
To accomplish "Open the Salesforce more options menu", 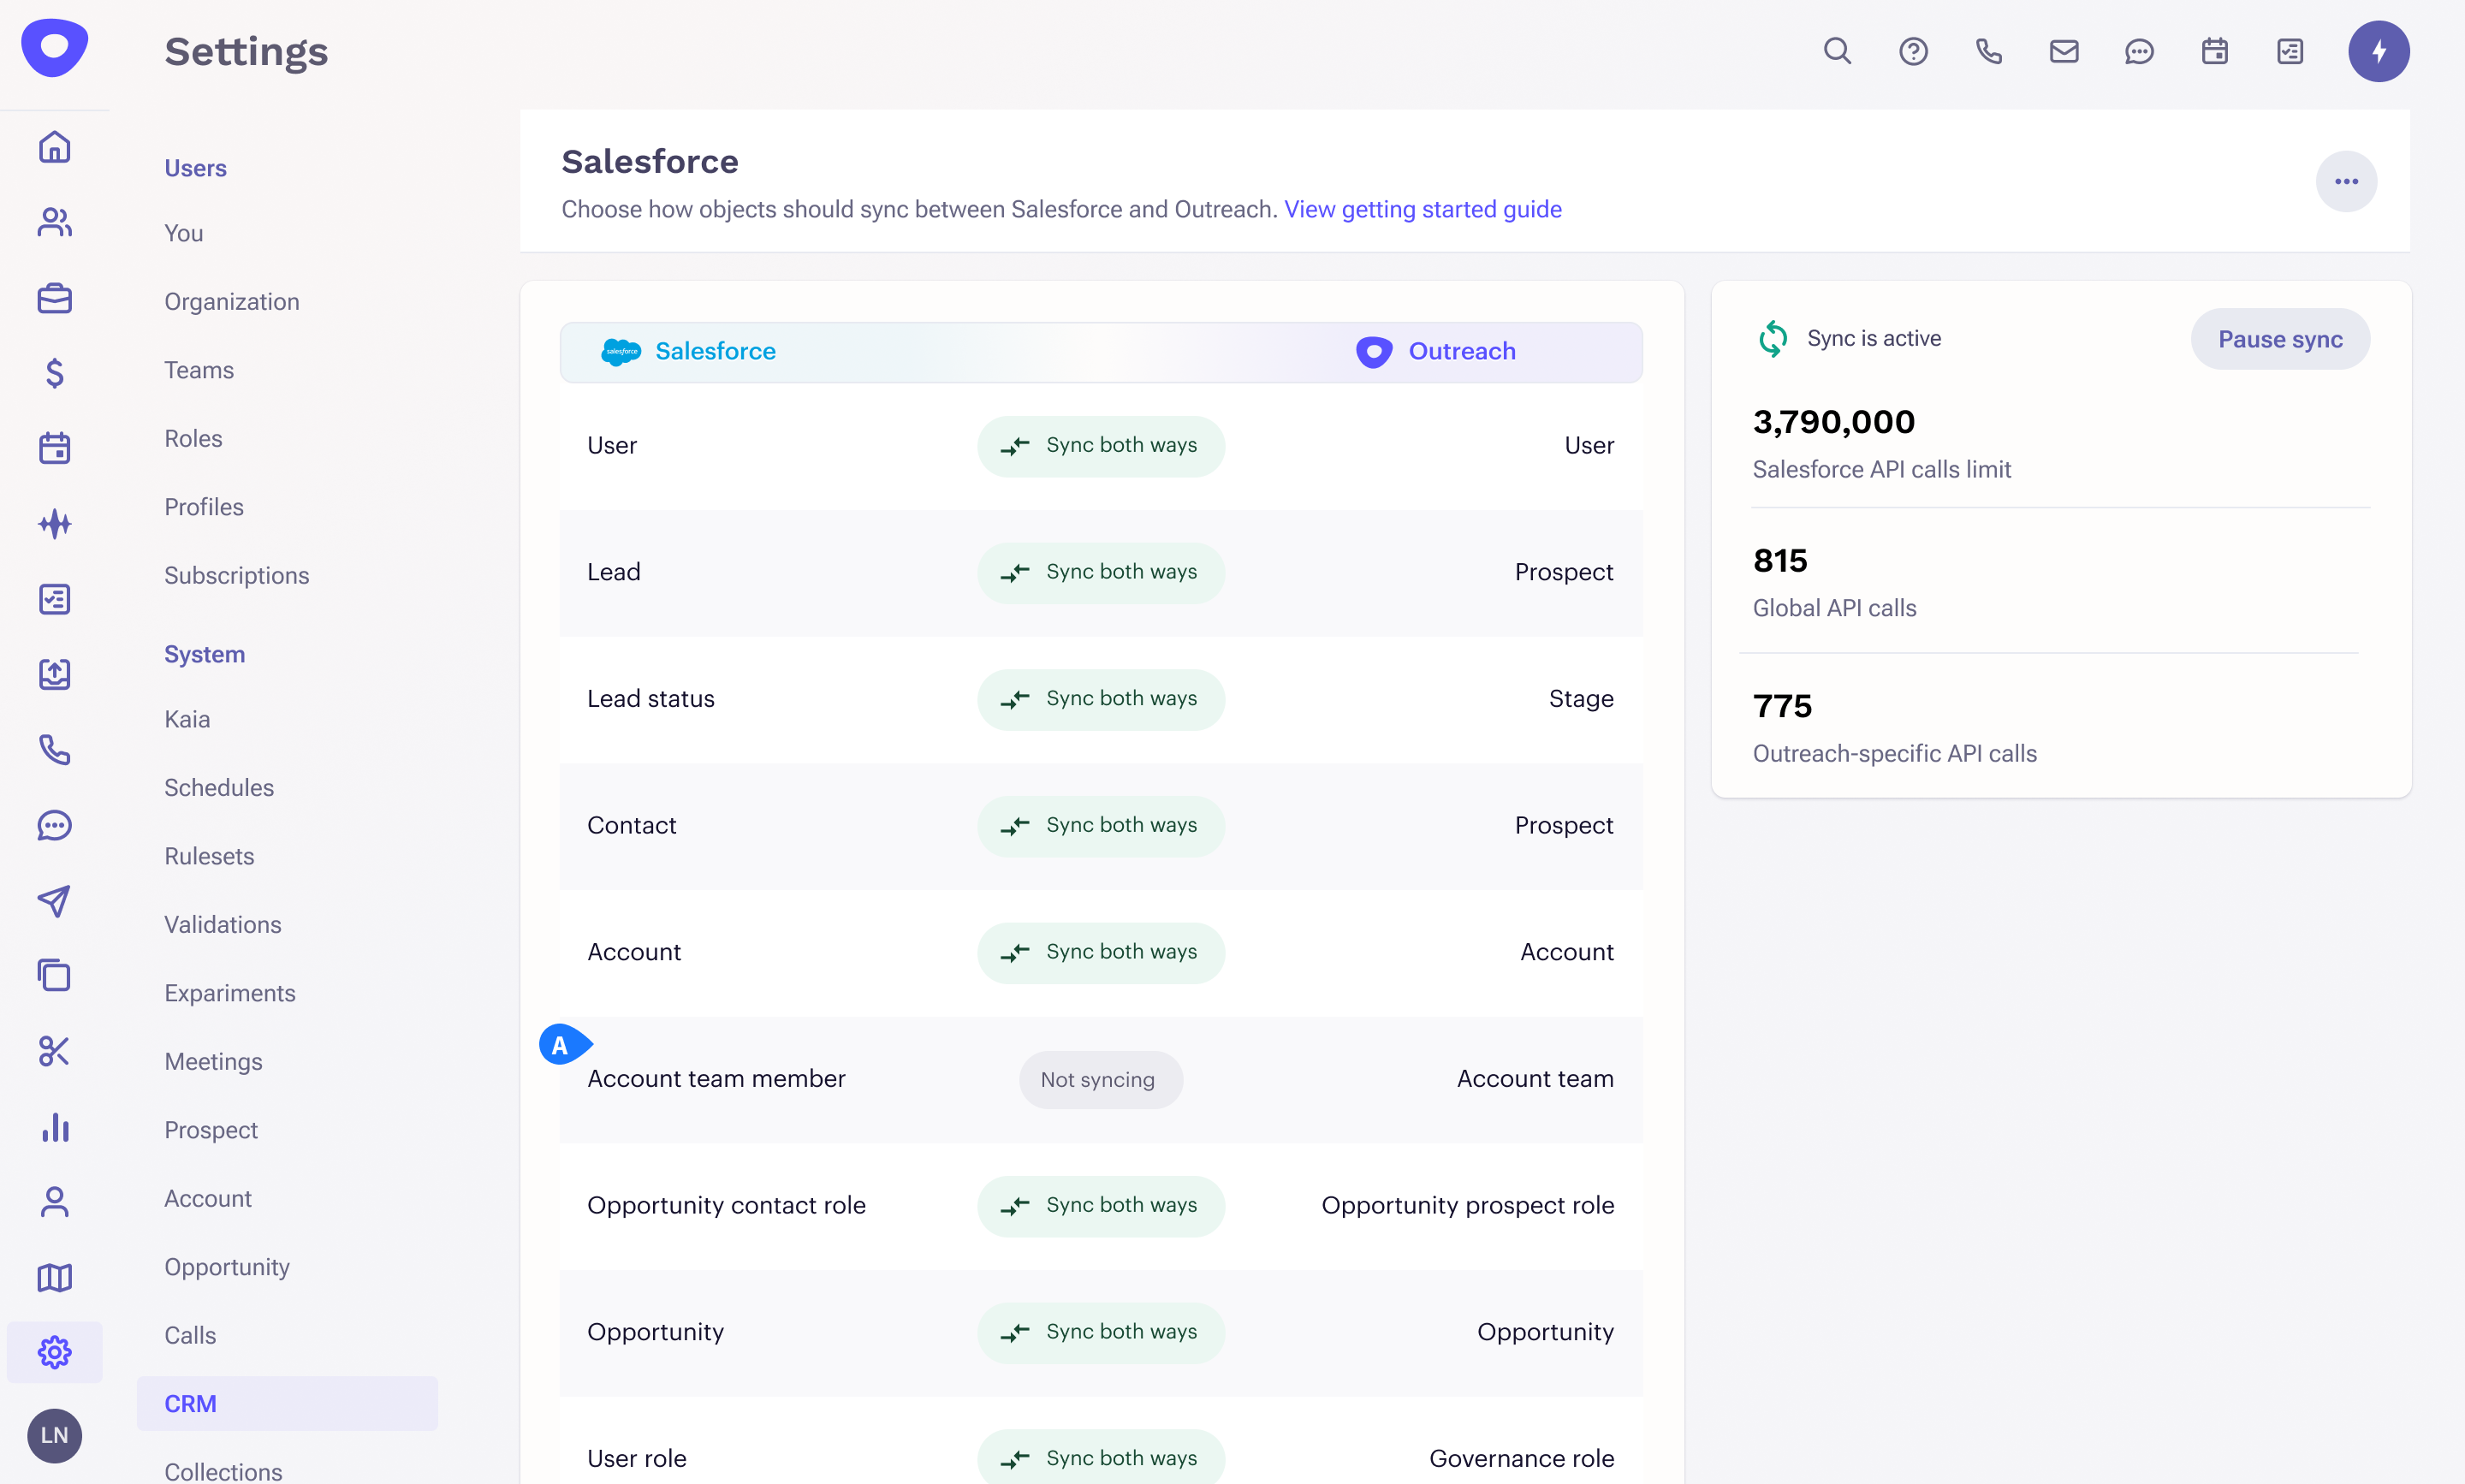I will pyautogui.click(x=2346, y=181).
